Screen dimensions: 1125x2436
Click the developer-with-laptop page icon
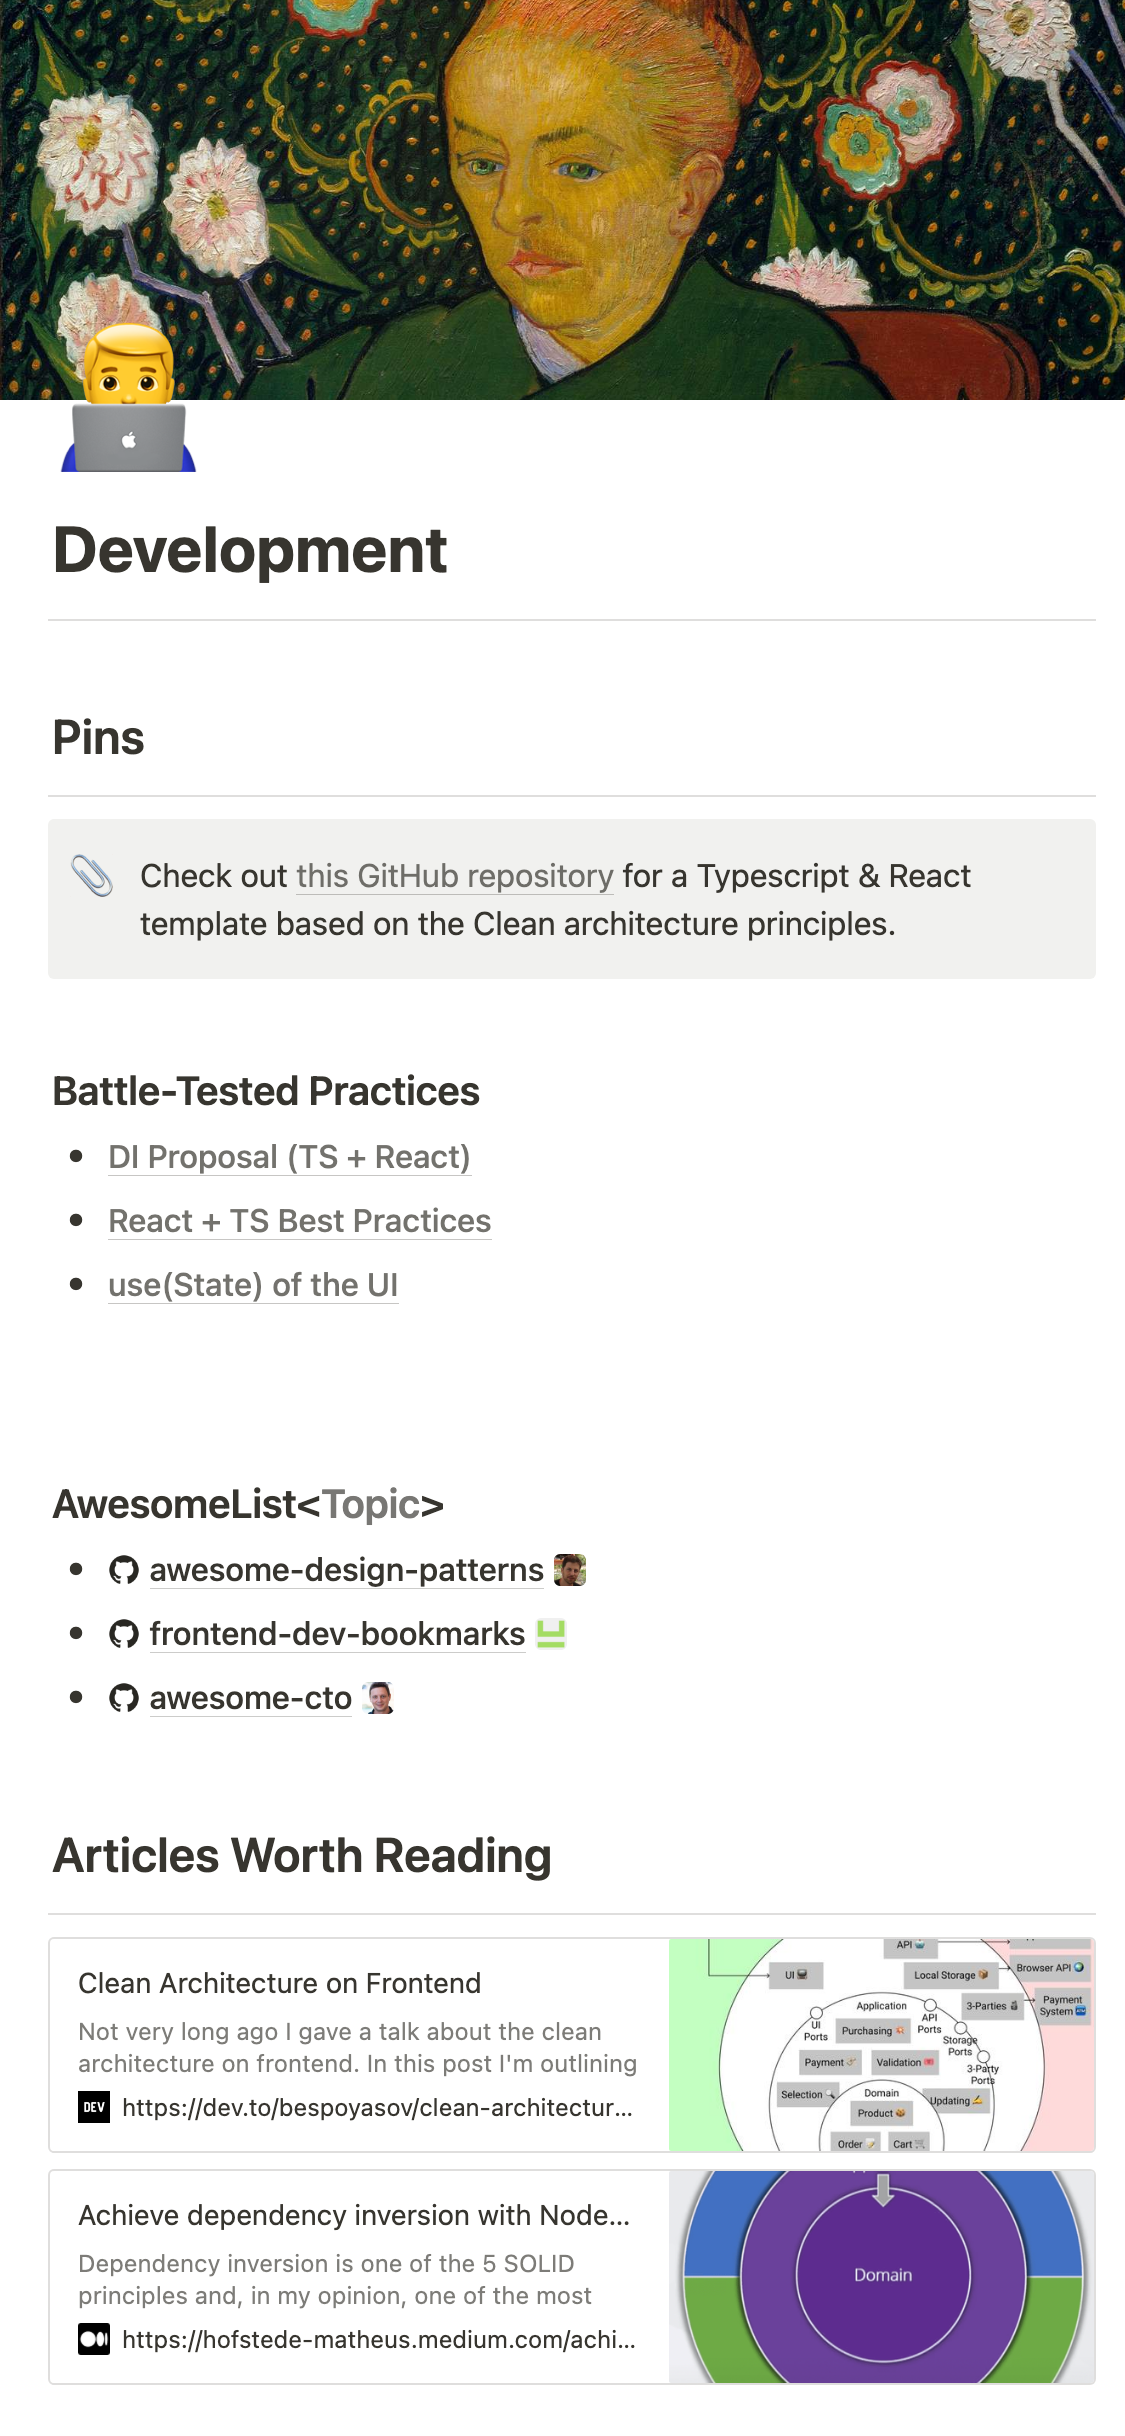click(129, 400)
